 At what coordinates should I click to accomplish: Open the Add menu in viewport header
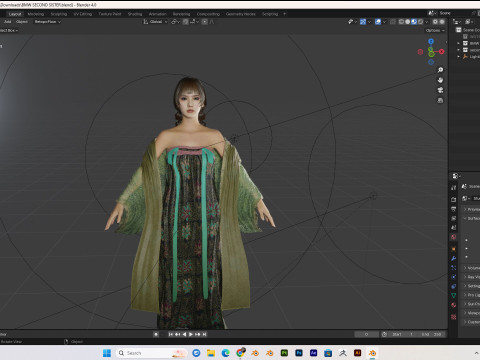[x=7, y=22]
